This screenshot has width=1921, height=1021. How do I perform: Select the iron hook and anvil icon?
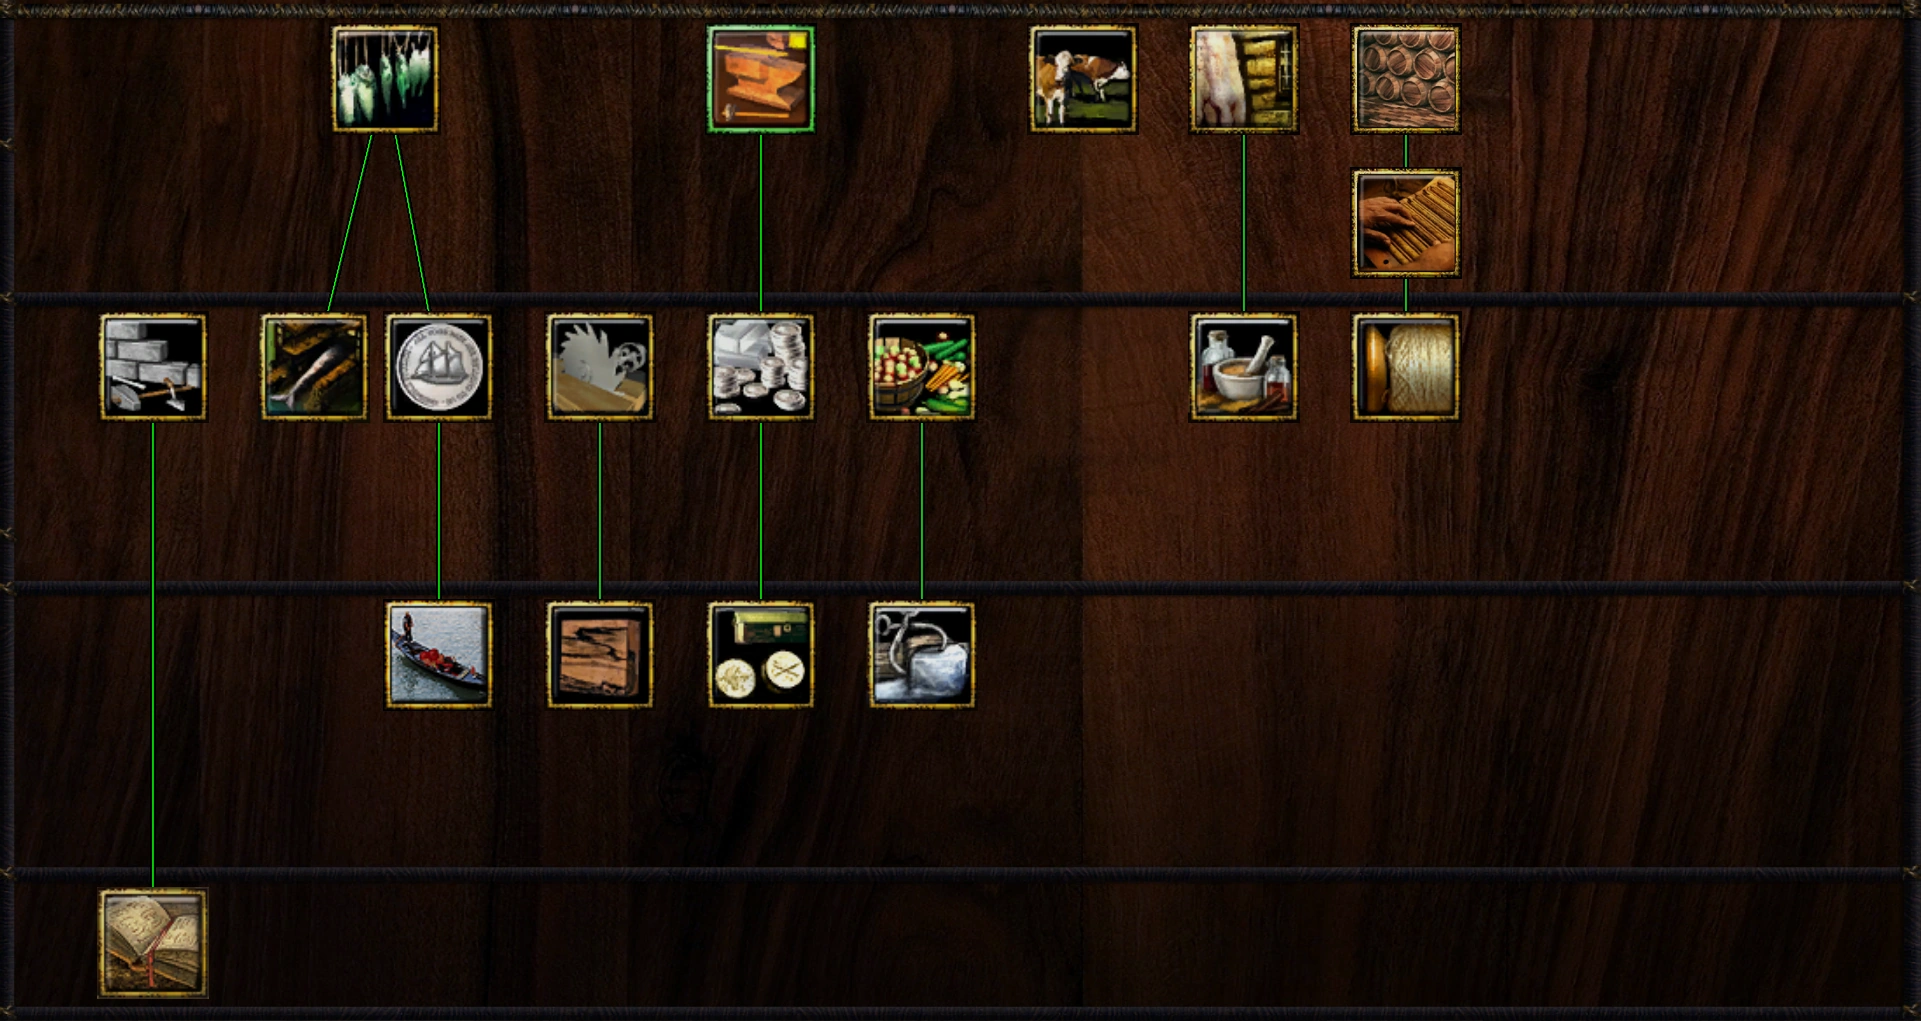[x=922, y=655]
